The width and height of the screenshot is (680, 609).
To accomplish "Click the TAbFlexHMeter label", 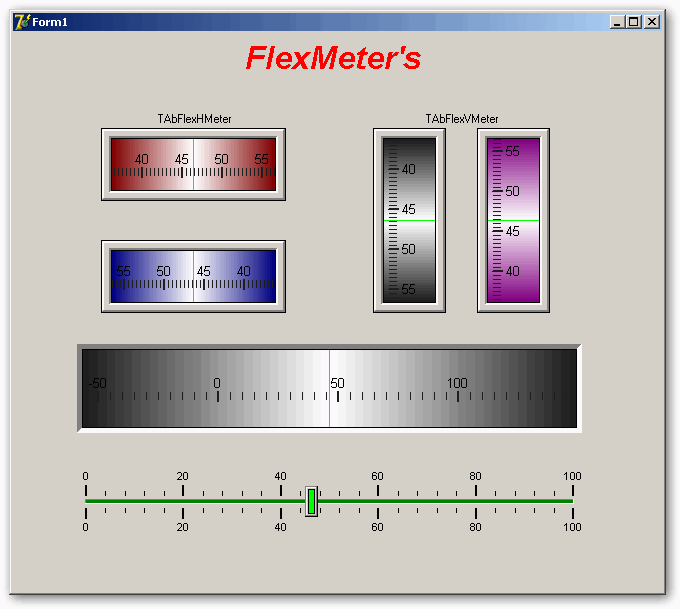I will (x=194, y=119).
